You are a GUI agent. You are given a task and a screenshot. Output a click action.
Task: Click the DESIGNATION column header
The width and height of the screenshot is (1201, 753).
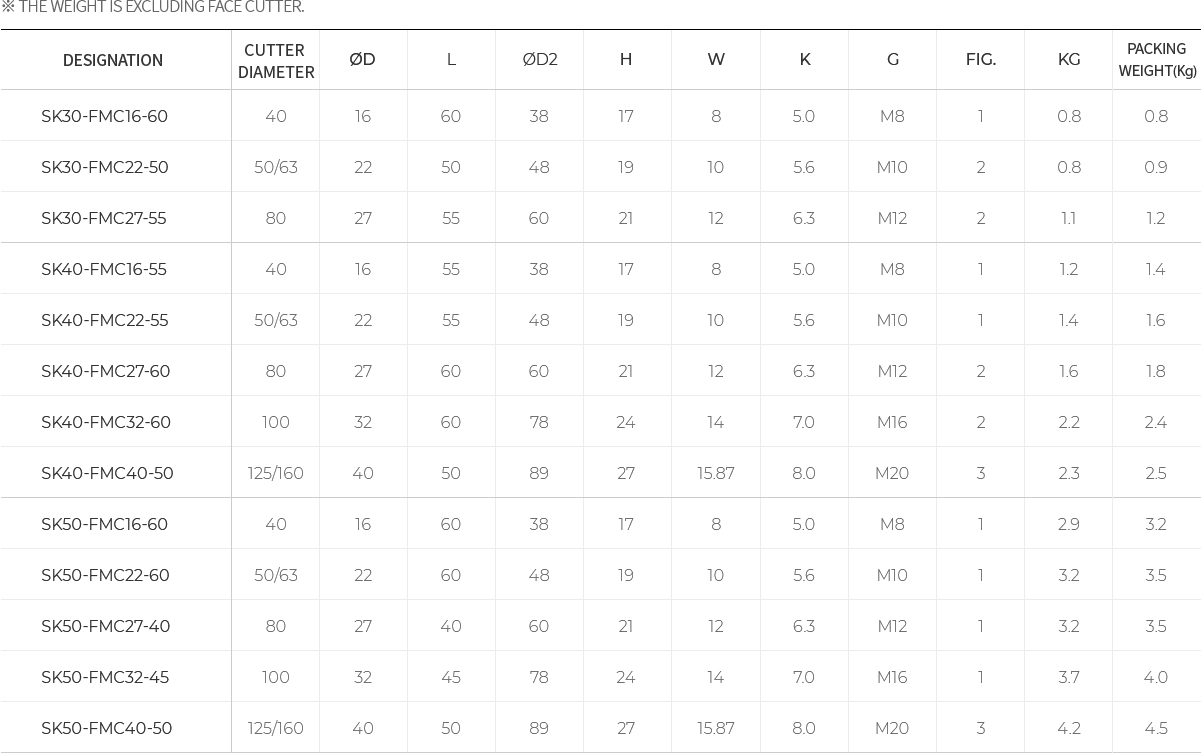click(113, 60)
